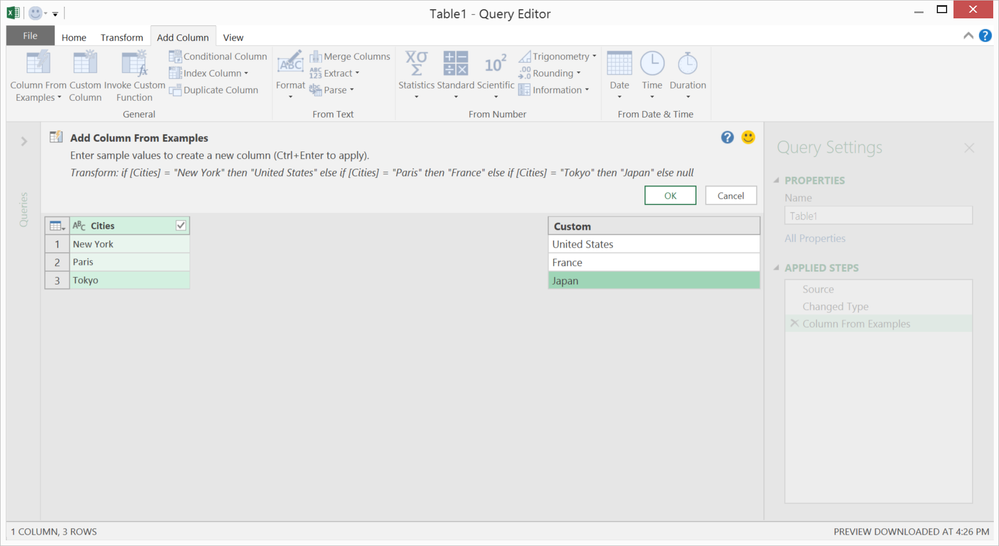999x546 pixels.
Task: Collapse the ribbon with the chevron
Action: coord(968,36)
